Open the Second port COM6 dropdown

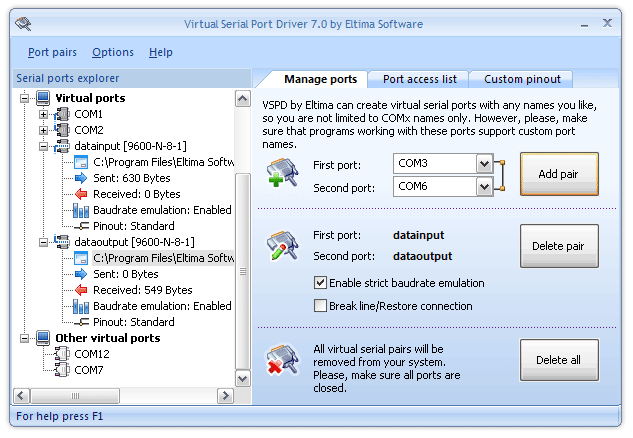coord(484,187)
